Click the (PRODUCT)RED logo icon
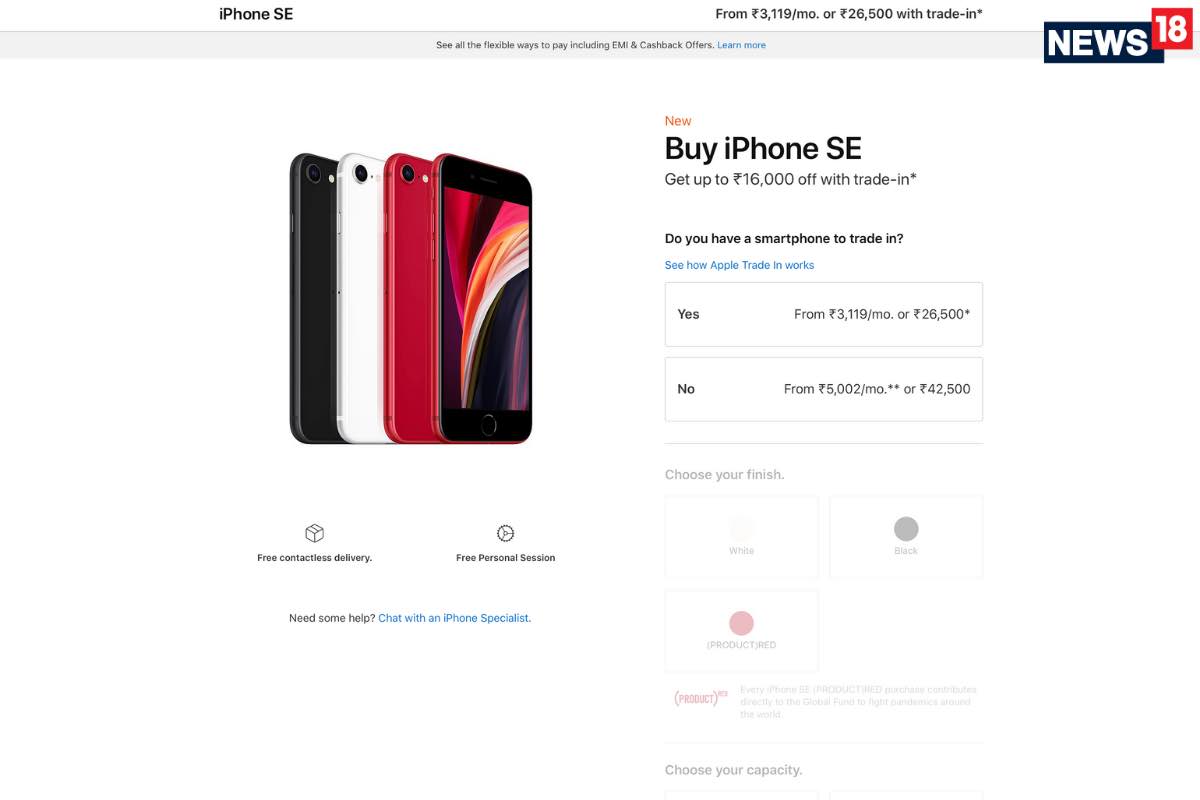Image resolution: width=1200 pixels, height=800 pixels. (700, 698)
